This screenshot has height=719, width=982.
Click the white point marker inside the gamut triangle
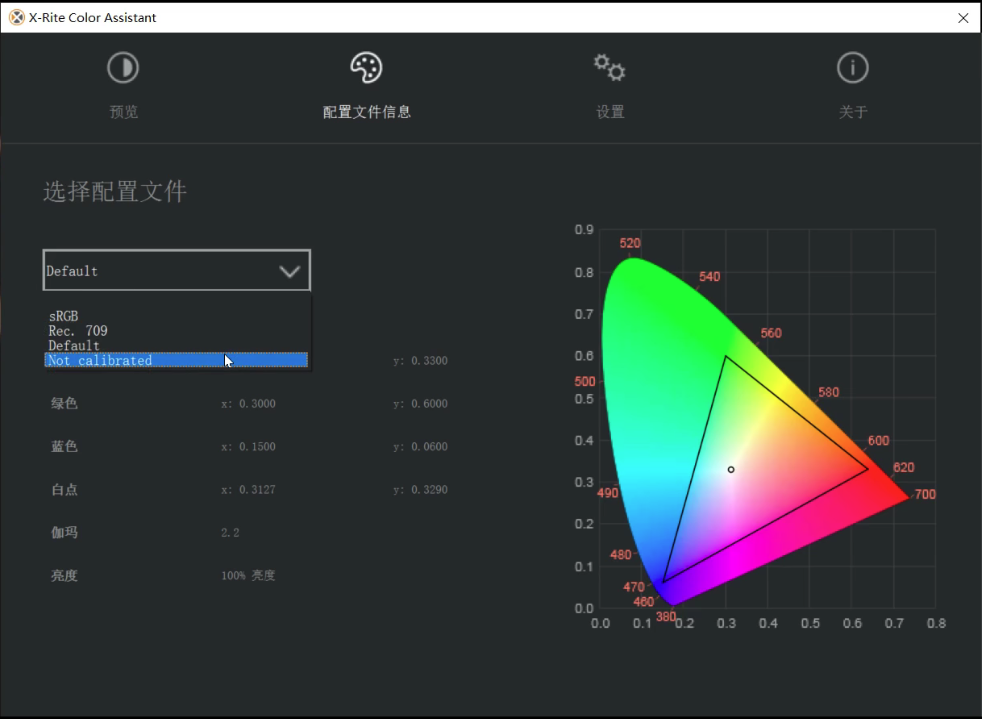(x=731, y=469)
